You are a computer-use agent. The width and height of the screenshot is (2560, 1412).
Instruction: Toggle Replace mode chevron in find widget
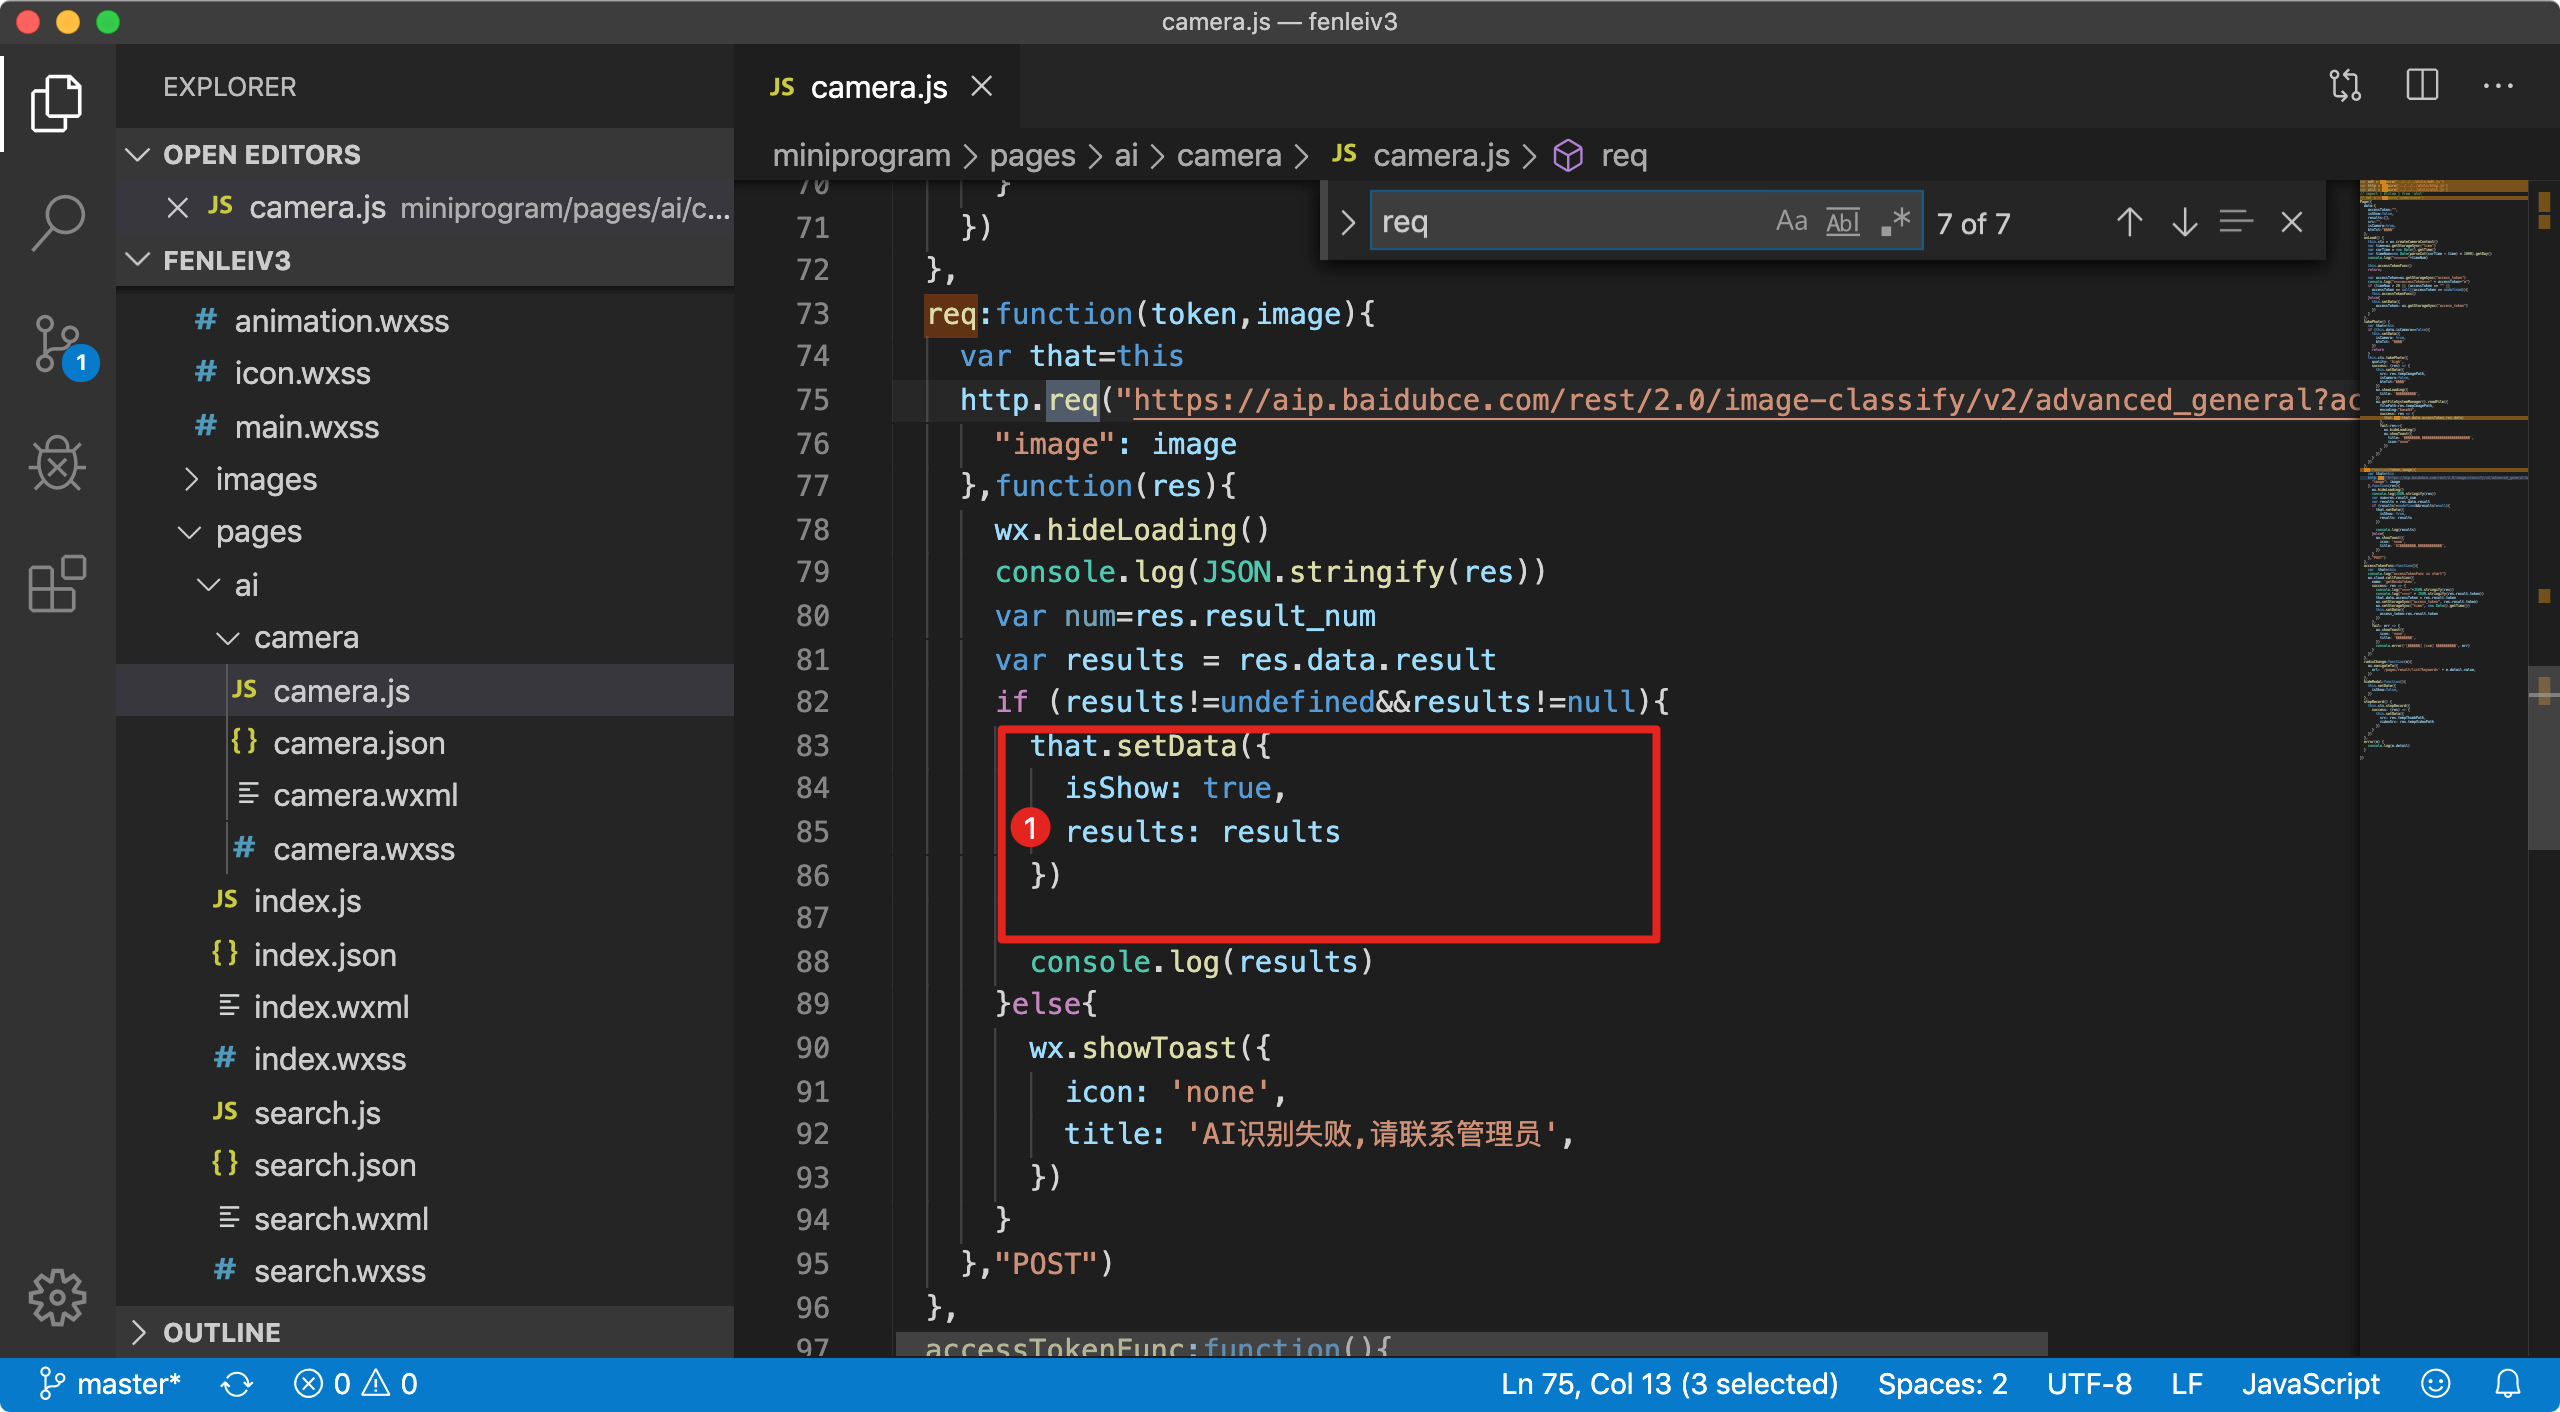pos(1347,222)
